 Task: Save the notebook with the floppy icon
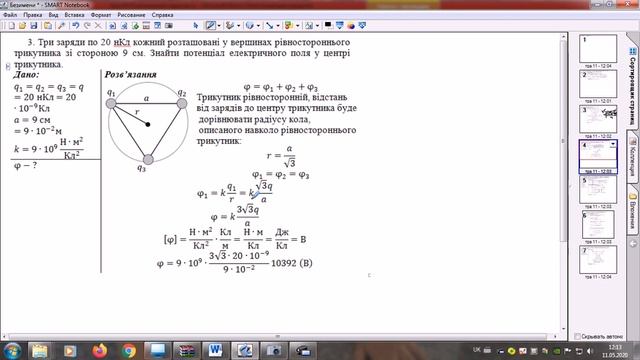click(x=34, y=26)
